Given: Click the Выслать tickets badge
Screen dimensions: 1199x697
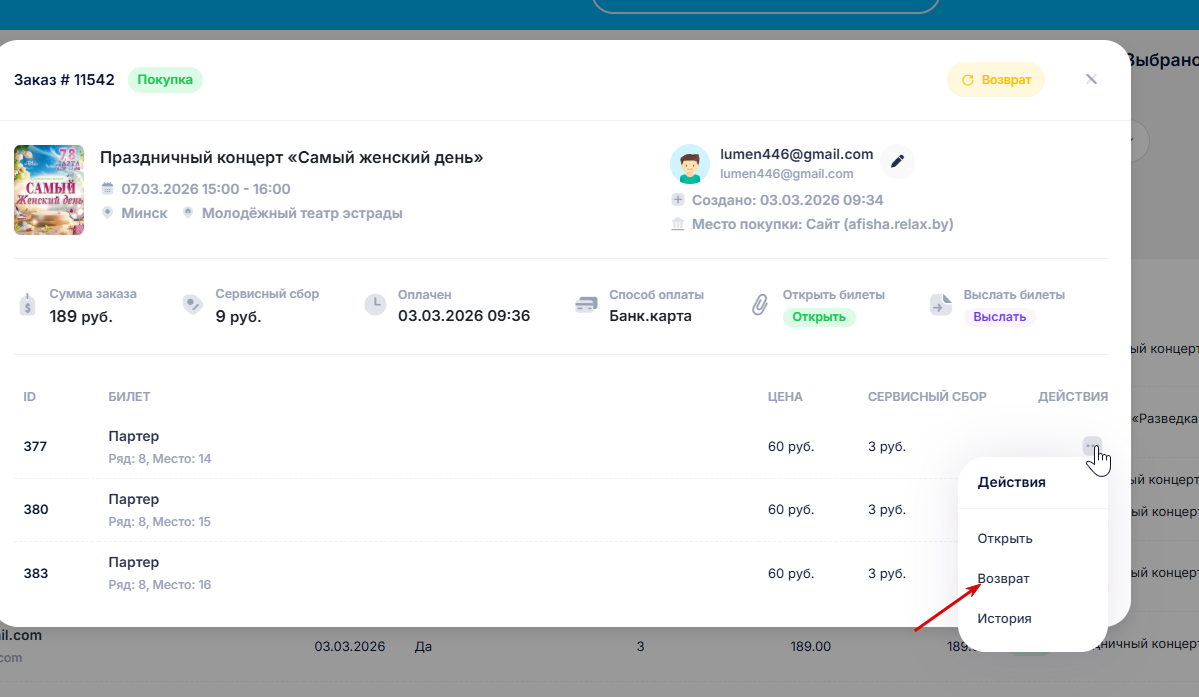Looking at the screenshot, I should click(x=999, y=317).
